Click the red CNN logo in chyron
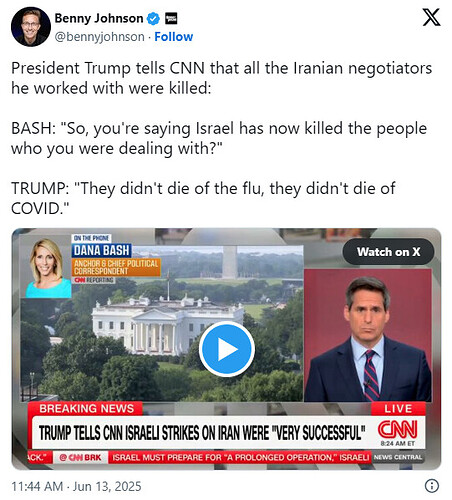Image resolution: width=452 pixels, height=500 pixels. tap(397, 429)
